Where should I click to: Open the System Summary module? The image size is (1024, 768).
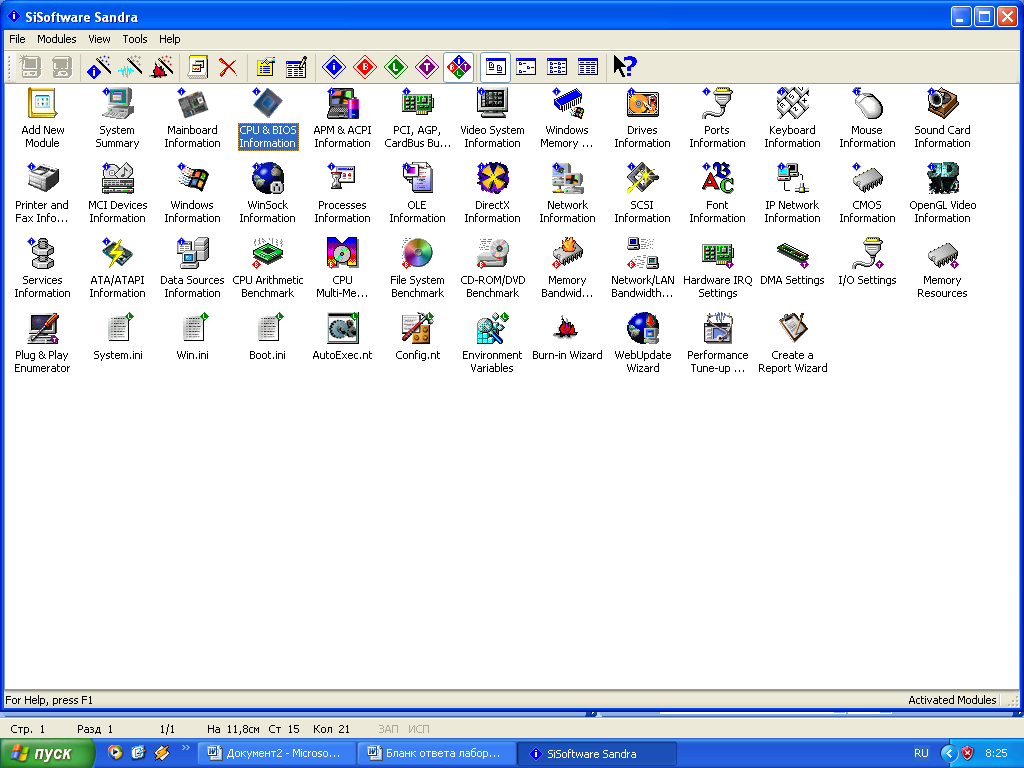(x=118, y=118)
